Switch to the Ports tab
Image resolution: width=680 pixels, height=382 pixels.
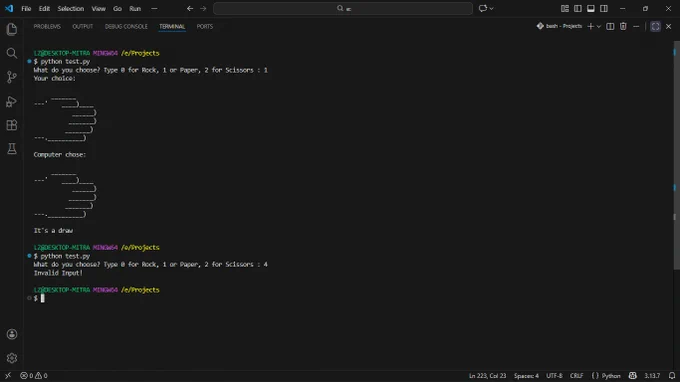click(x=205, y=26)
